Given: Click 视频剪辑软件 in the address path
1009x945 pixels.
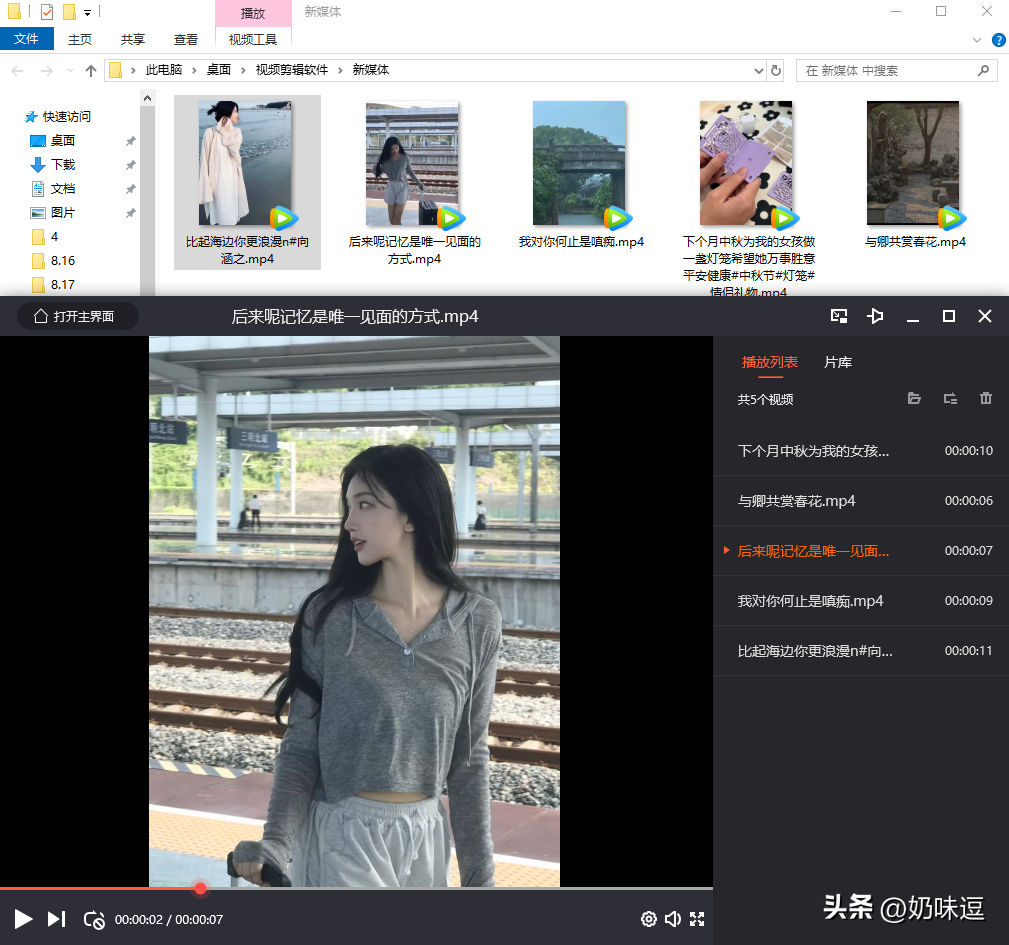Looking at the screenshot, I should click(292, 69).
